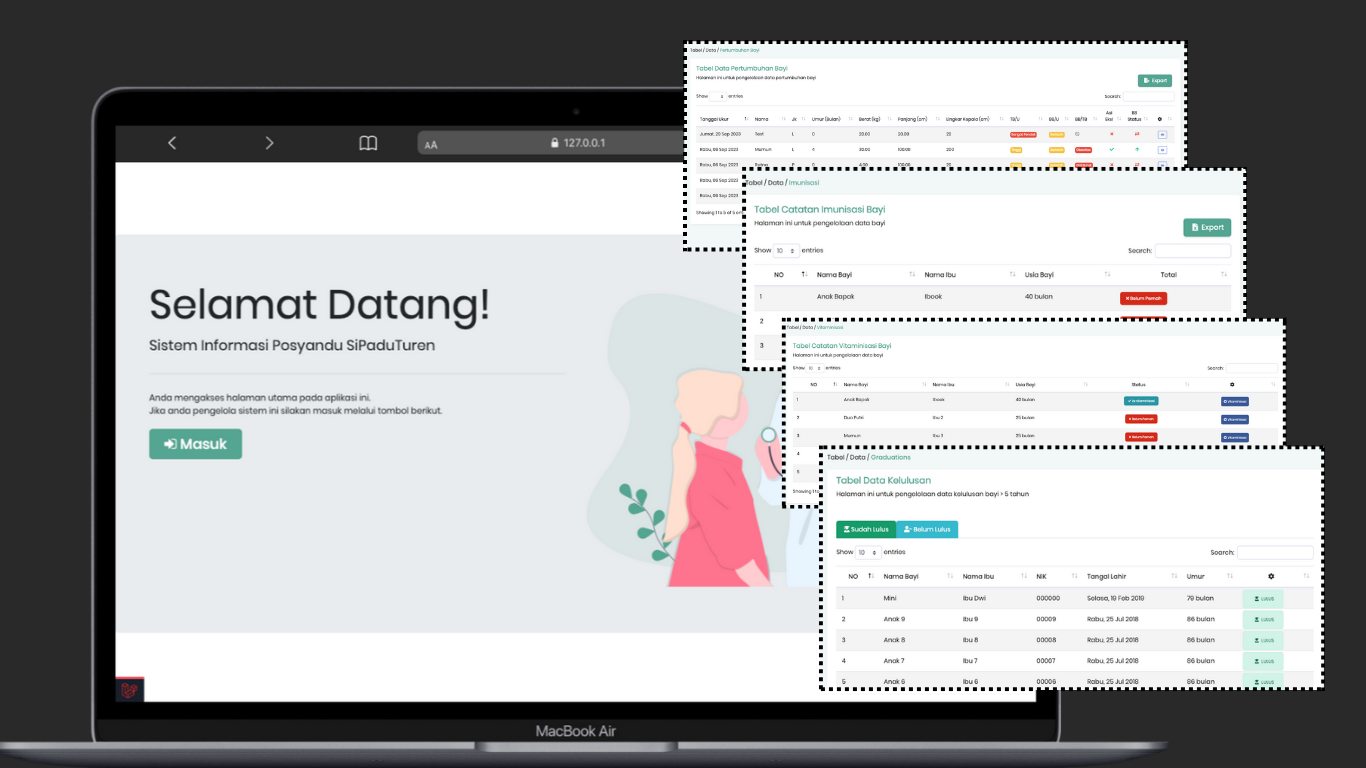
Task: Open the Show entries dropdown in Vitaminisasi table
Action: [x=816, y=368]
